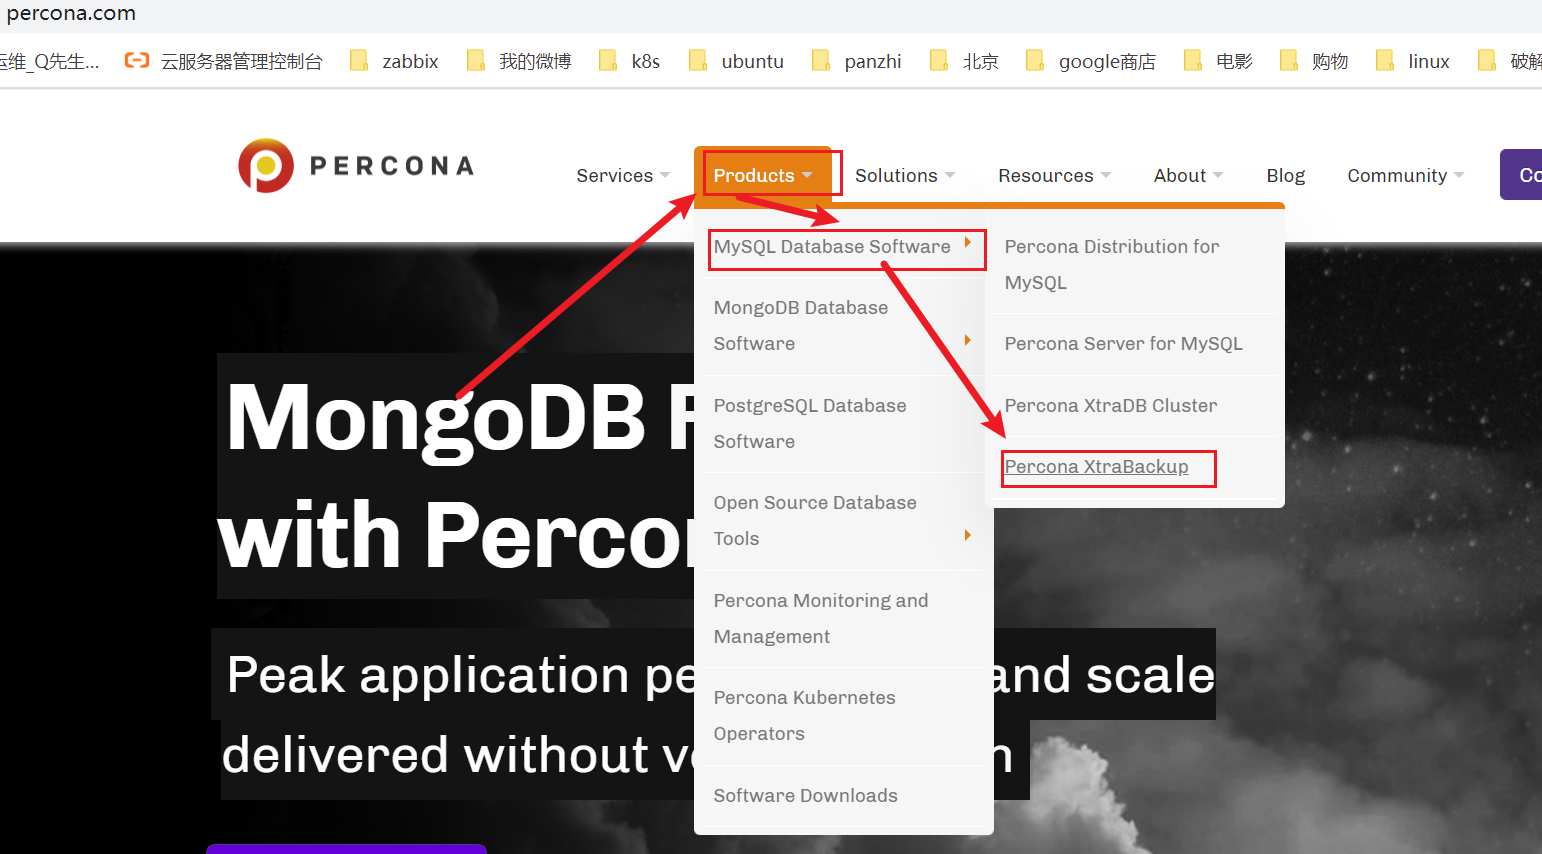The width and height of the screenshot is (1542, 854).
Task: Select MySQL Database Software menu entry
Action: tap(832, 246)
